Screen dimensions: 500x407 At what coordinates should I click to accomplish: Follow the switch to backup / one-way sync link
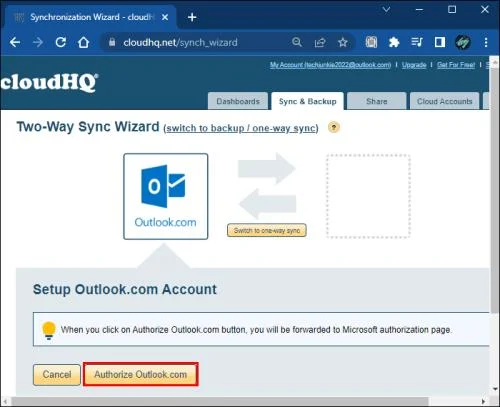pos(241,128)
